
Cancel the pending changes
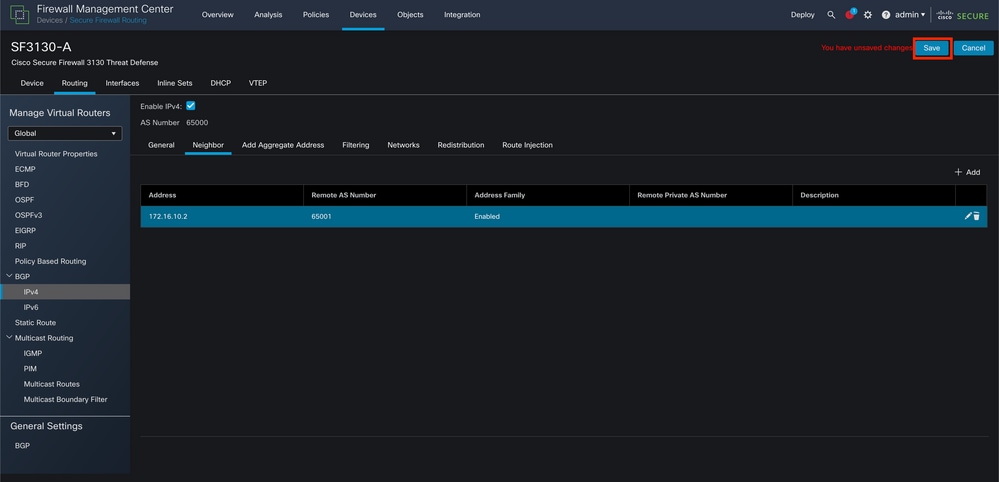tap(974, 48)
